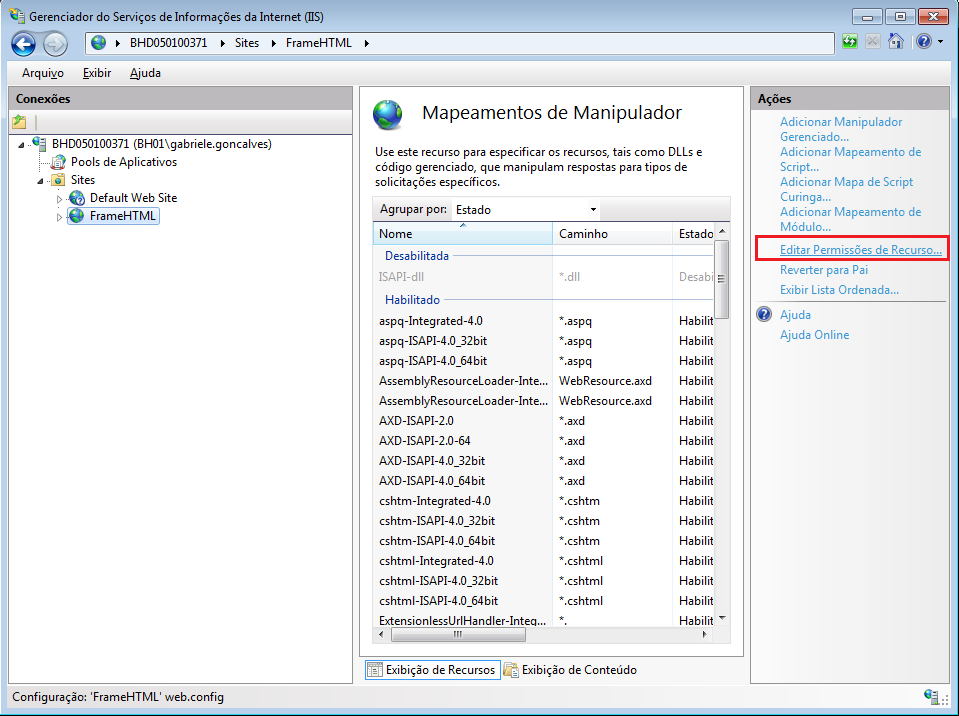Click horizontal scroll right arrow

(x=705, y=635)
